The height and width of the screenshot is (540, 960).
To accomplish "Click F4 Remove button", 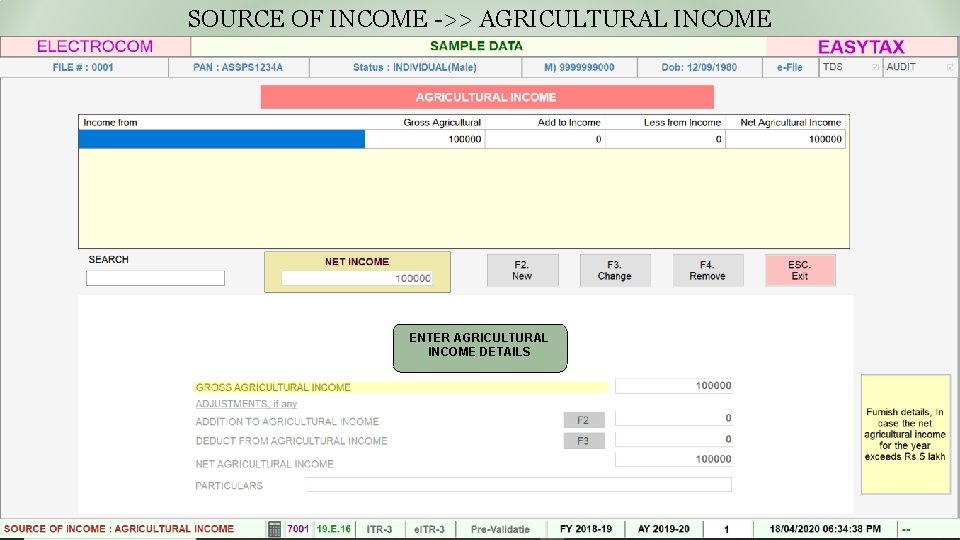I will pyautogui.click(x=708, y=271).
